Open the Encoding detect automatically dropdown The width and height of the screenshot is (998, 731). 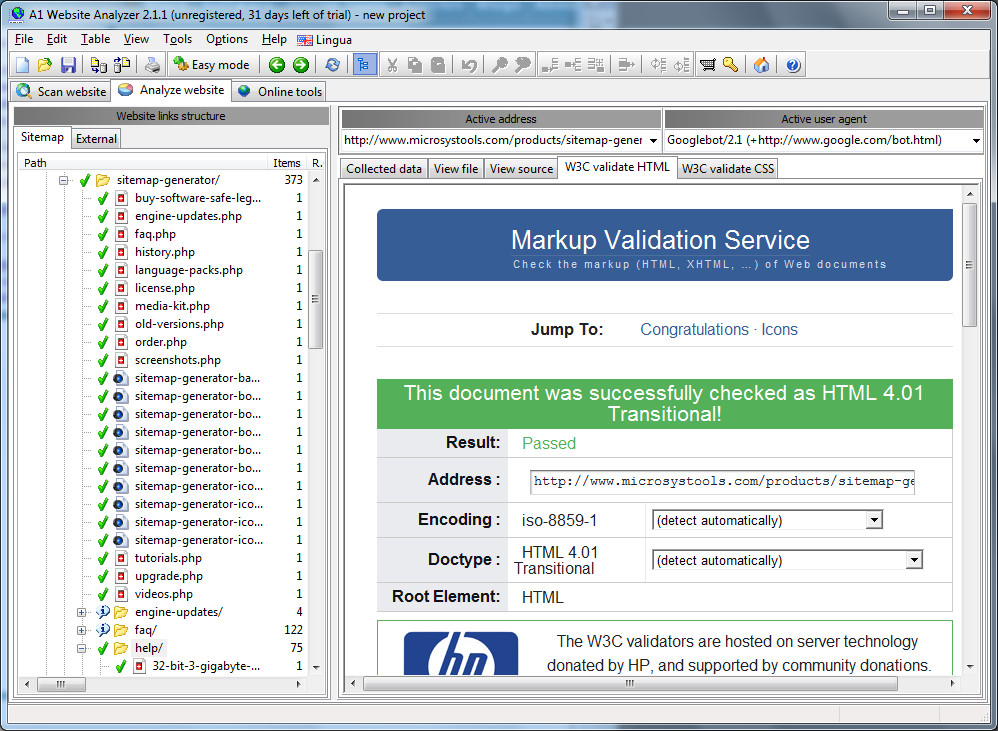874,520
